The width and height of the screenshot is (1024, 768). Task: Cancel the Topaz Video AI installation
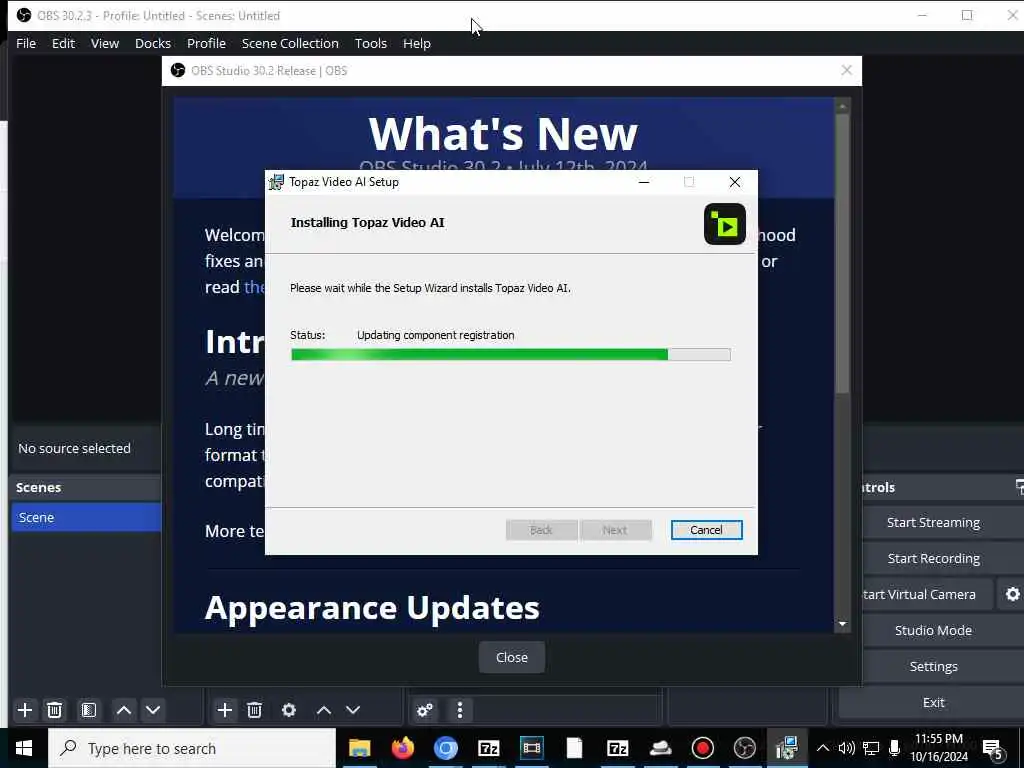coord(706,530)
